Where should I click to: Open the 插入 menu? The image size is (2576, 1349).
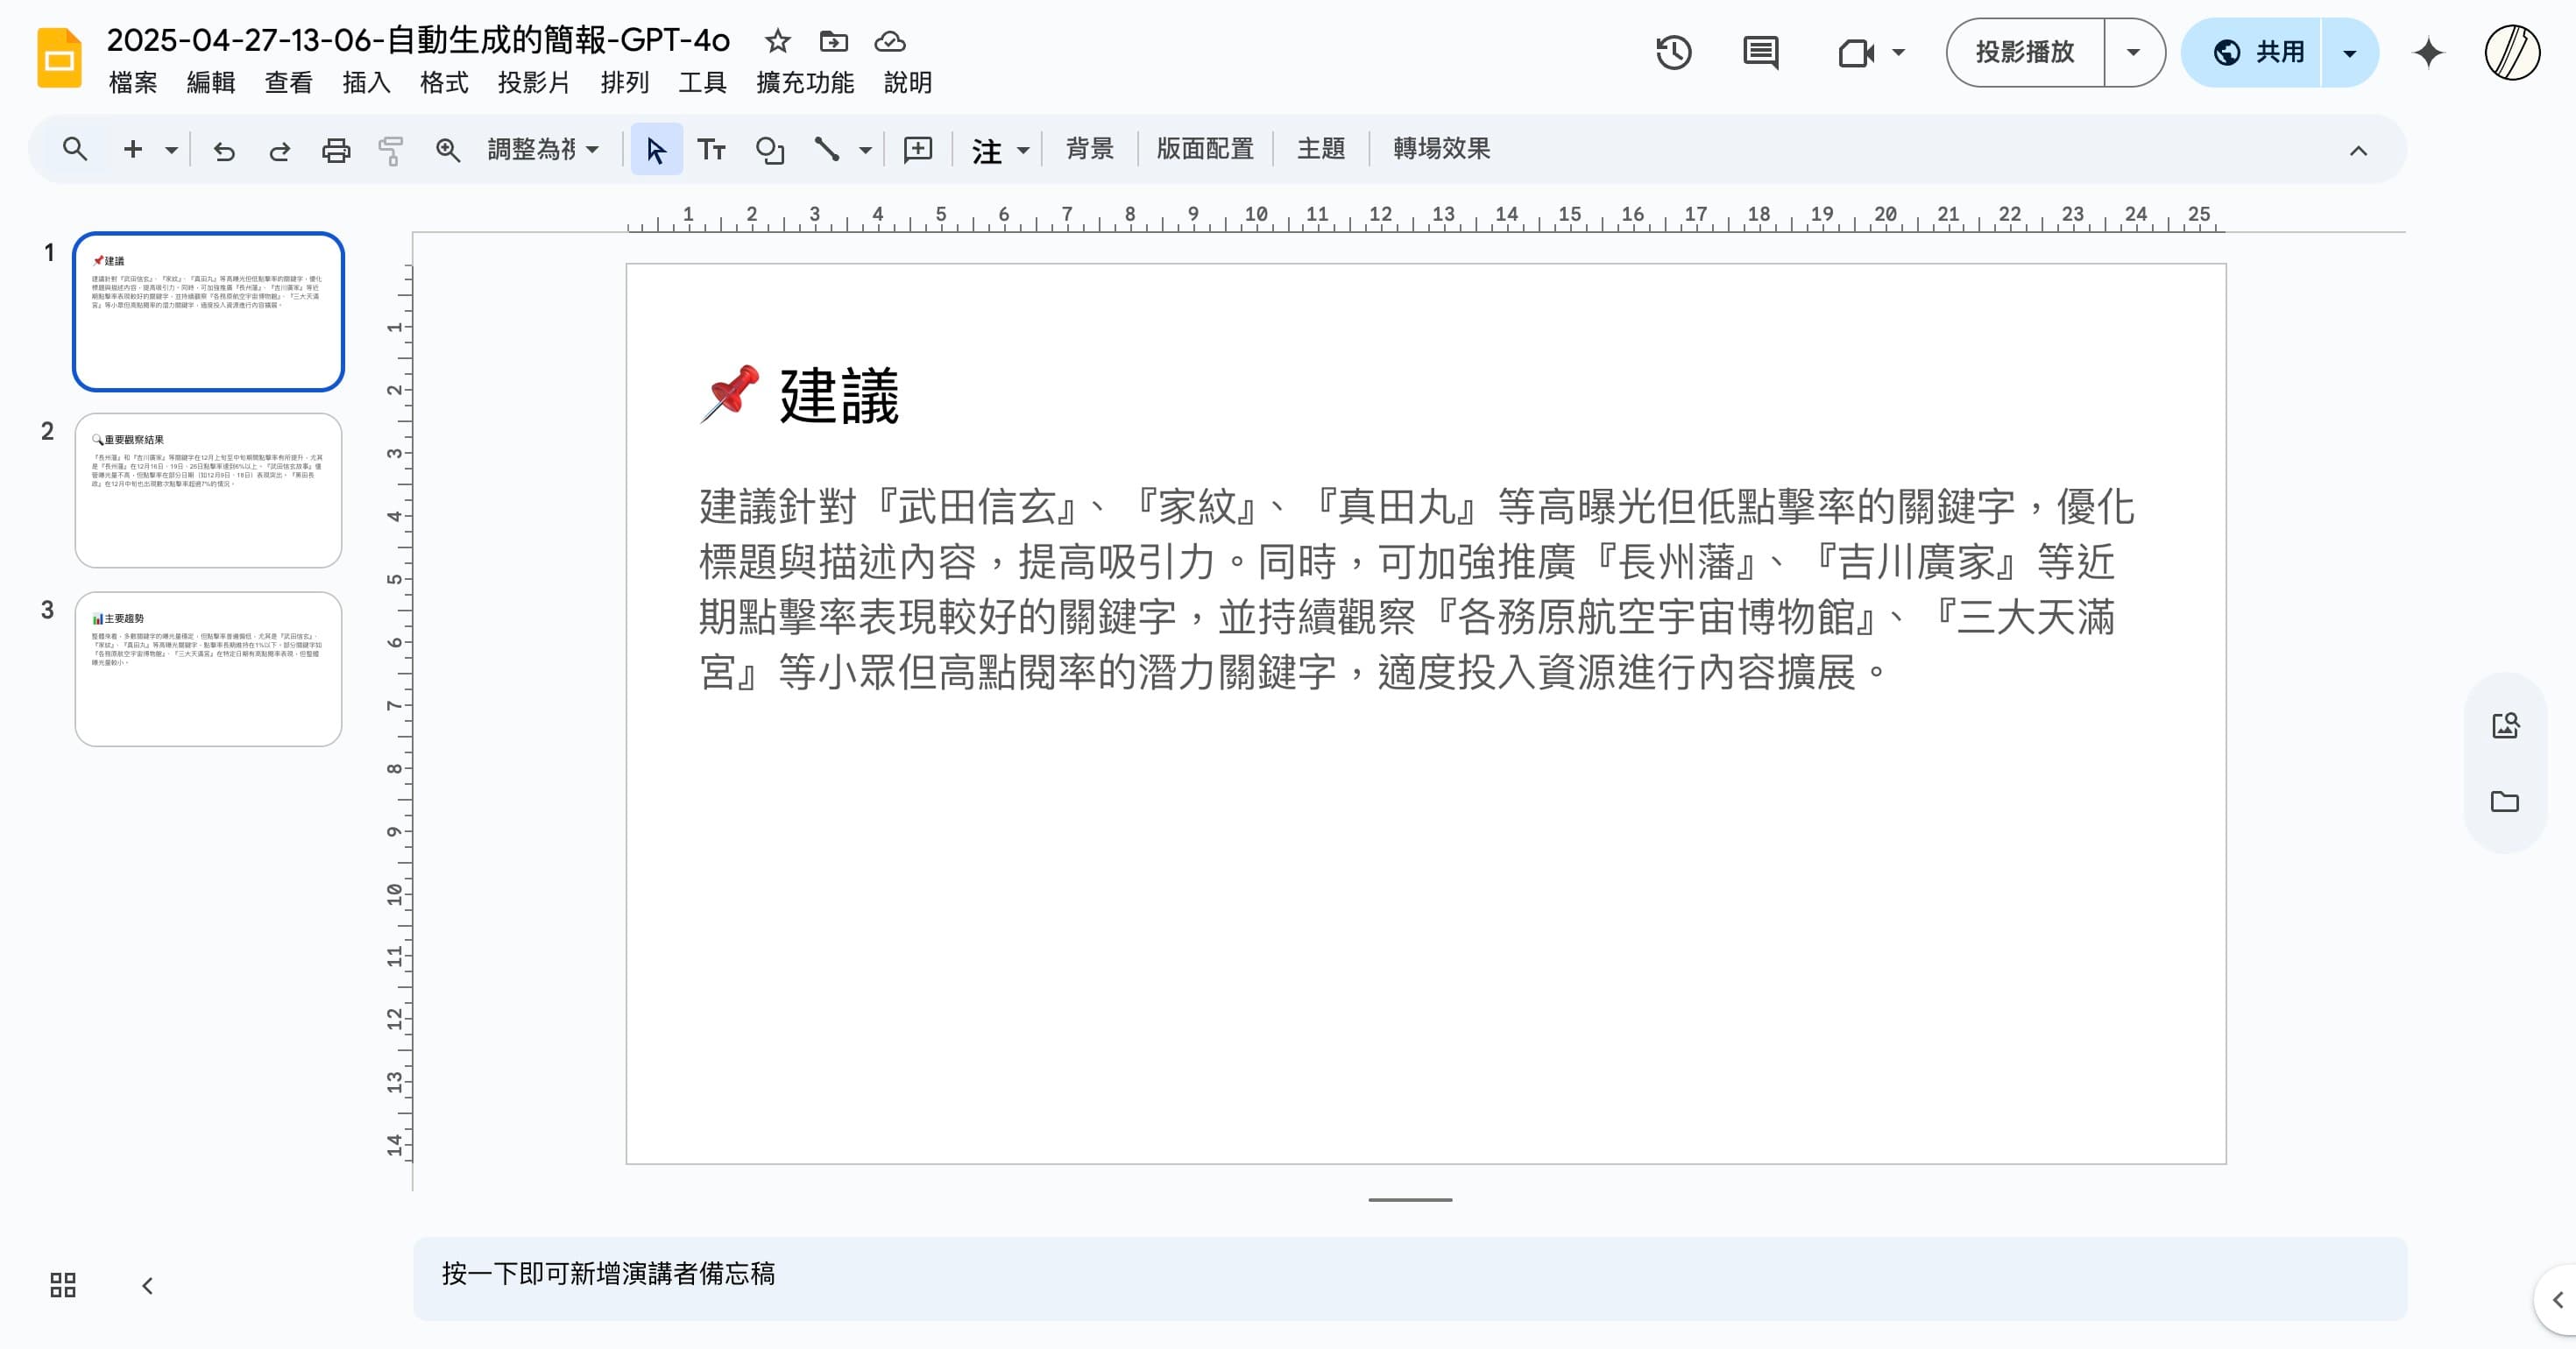coord(365,83)
